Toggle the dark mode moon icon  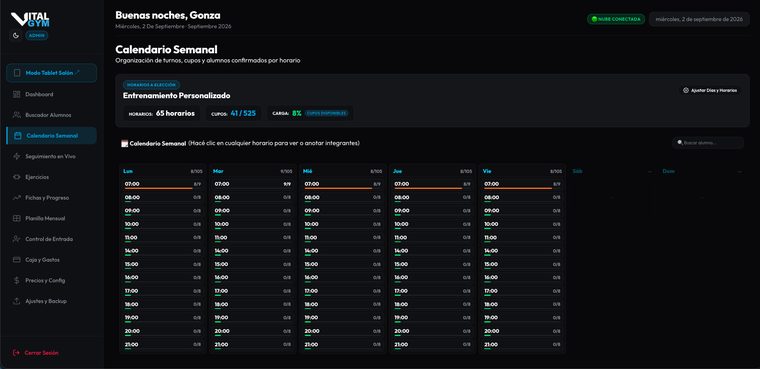[x=16, y=35]
